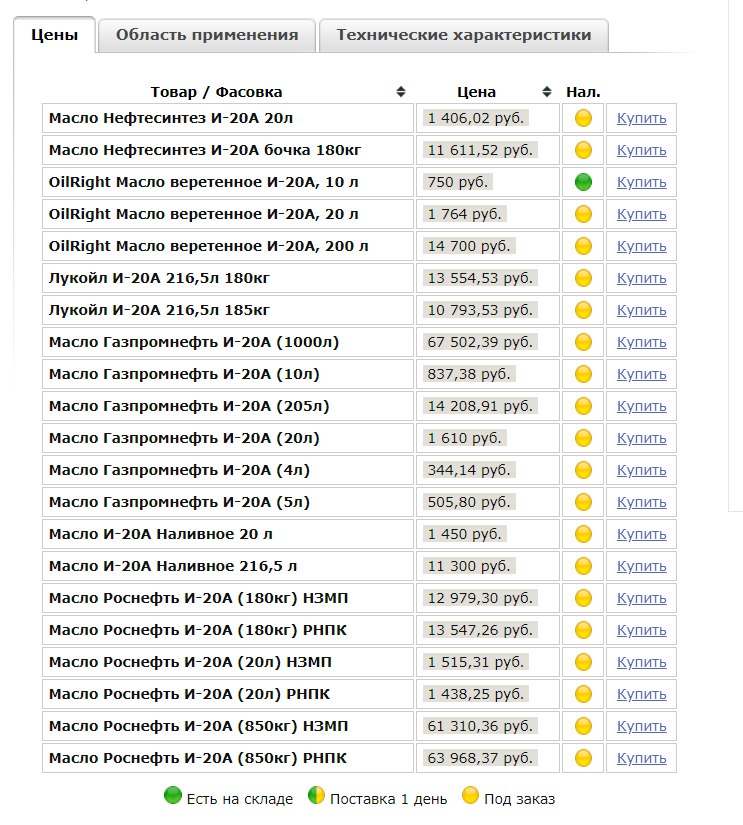Click availability dot for Роснефть (850кг) РНПК
Screen dimensions: 743x825
(x=583, y=758)
